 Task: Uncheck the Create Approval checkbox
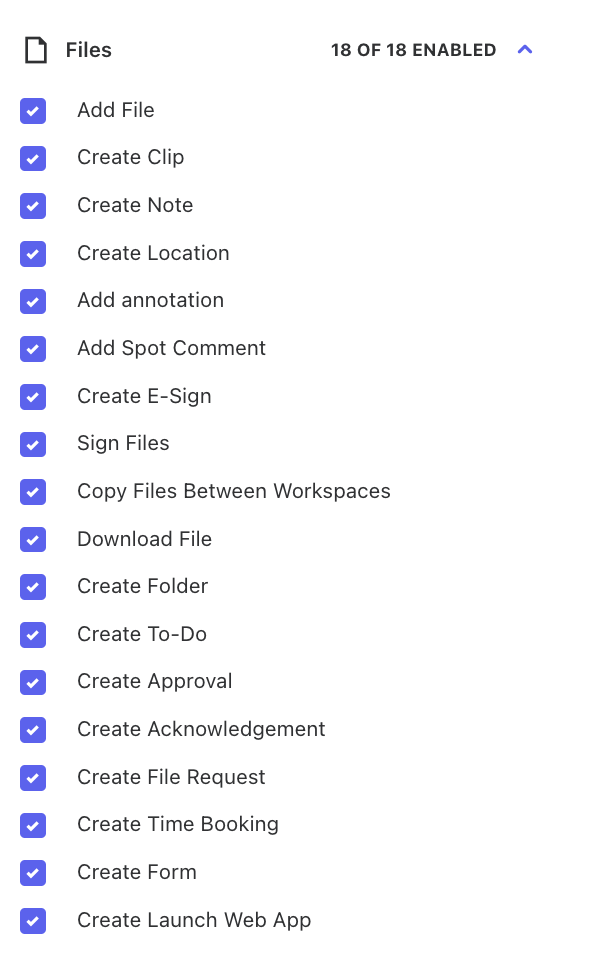[x=33, y=682]
